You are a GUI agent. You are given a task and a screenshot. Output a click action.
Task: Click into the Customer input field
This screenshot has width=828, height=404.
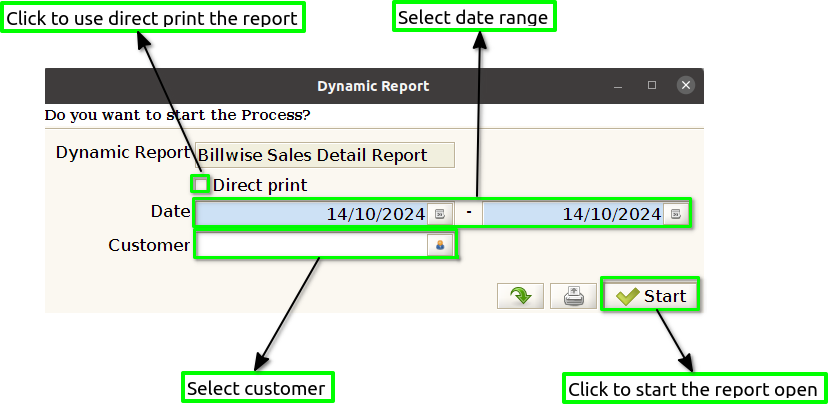312,246
